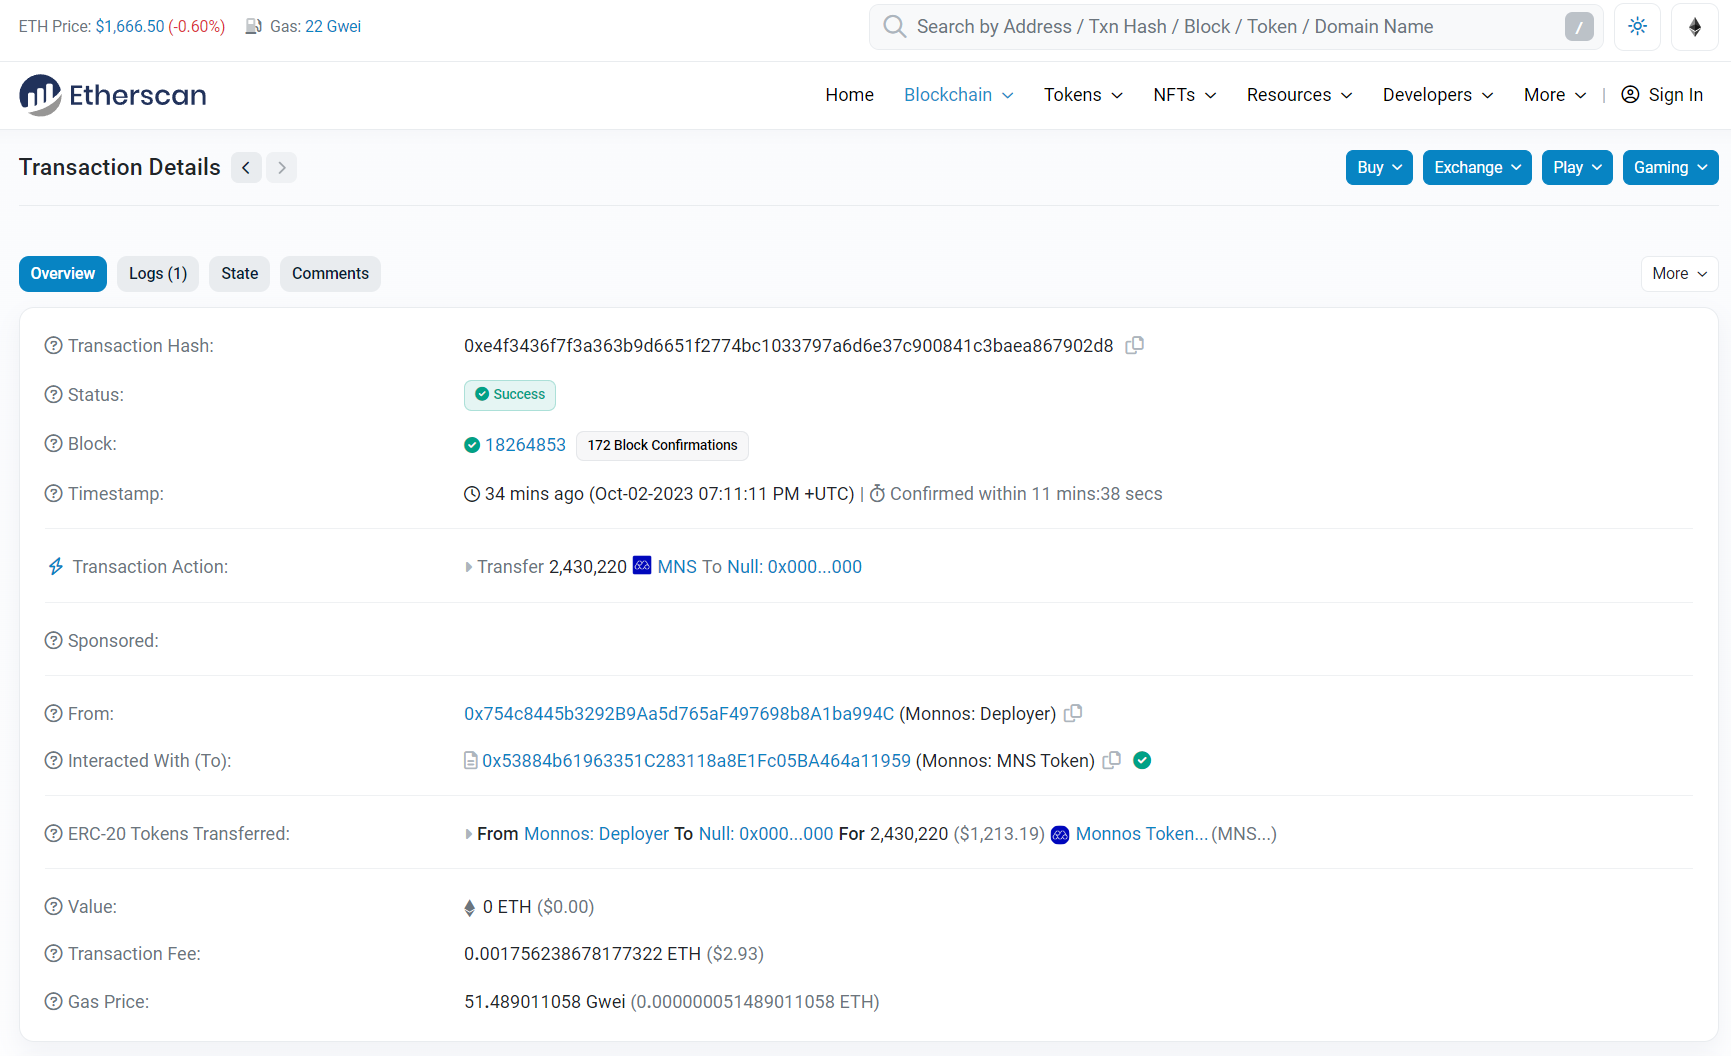This screenshot has width=1731, height=1056.
Task: Expand the Exchange dropdown button
Action: pos(1477,168)
